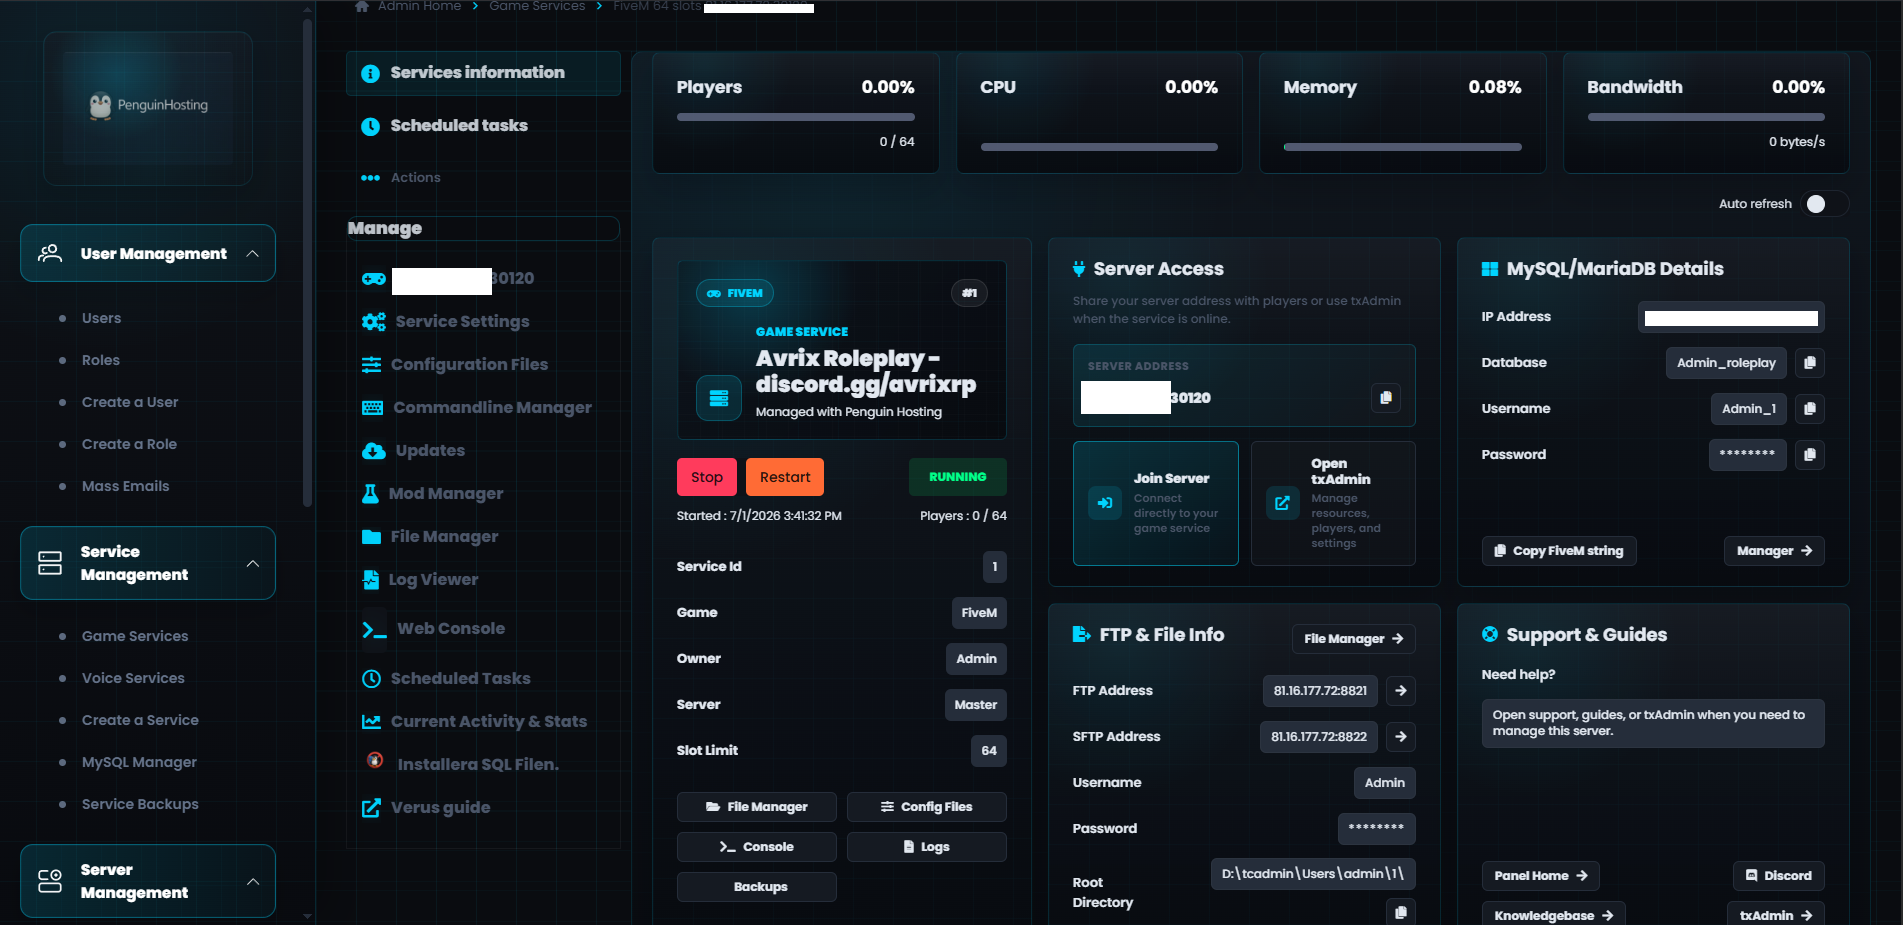This screenshot has height=925, width=1903.
Task: Click the PenguinHosting logo
Action: 148,105
